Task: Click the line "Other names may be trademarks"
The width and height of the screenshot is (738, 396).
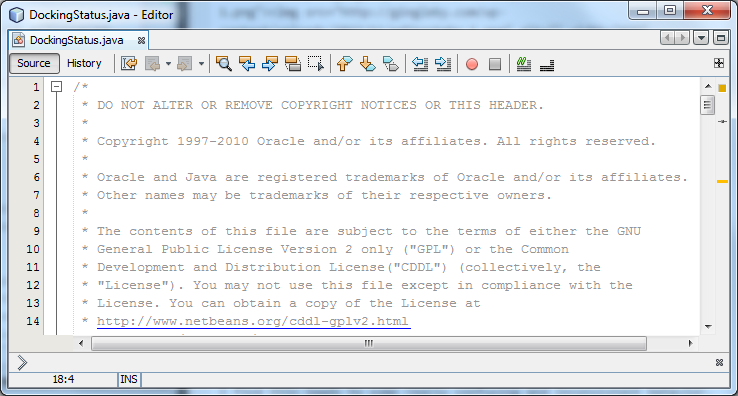Action: (316, 195)
